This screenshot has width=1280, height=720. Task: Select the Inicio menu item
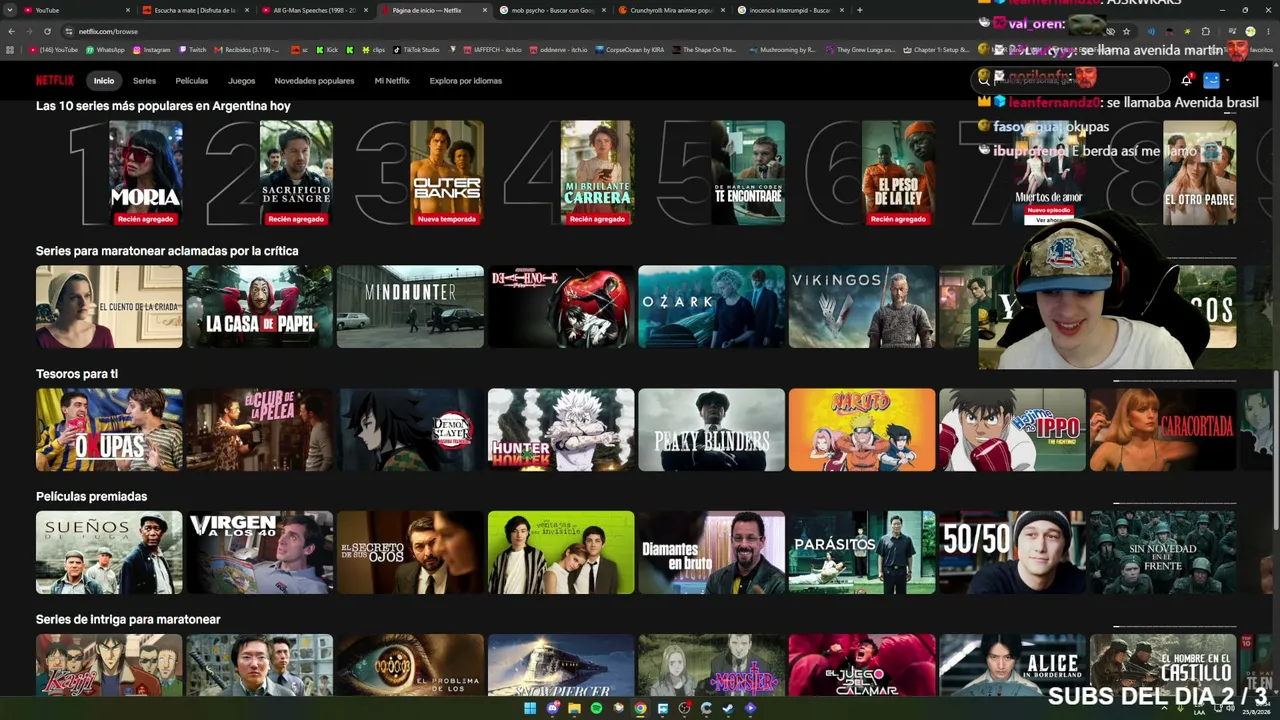104,81
